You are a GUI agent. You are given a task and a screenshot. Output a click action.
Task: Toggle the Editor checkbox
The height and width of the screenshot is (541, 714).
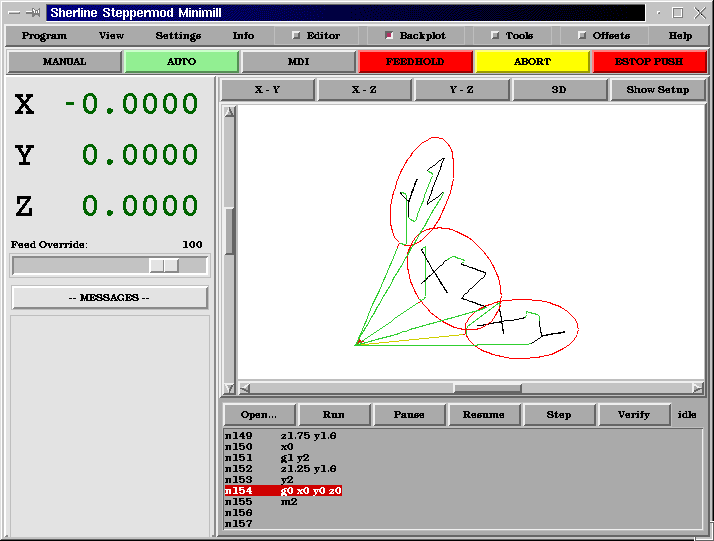click(x=296, y=36)
